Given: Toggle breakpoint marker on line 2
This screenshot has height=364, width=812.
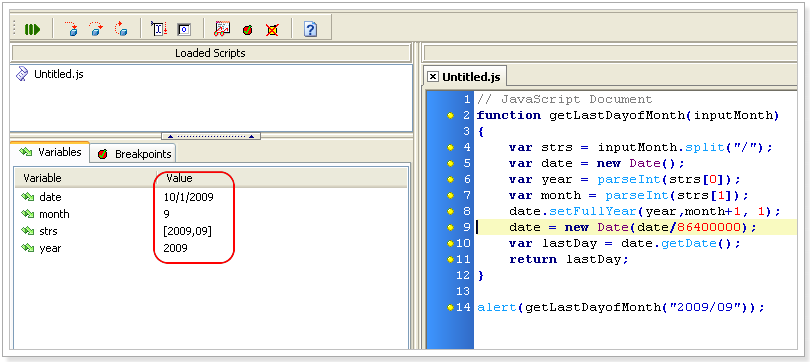Looking at the screenshot, I should [x=451, y=115].
